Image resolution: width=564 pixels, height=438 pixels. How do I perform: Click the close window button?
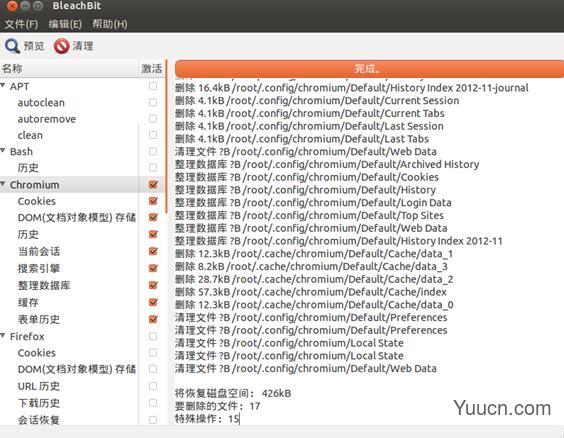12,6
